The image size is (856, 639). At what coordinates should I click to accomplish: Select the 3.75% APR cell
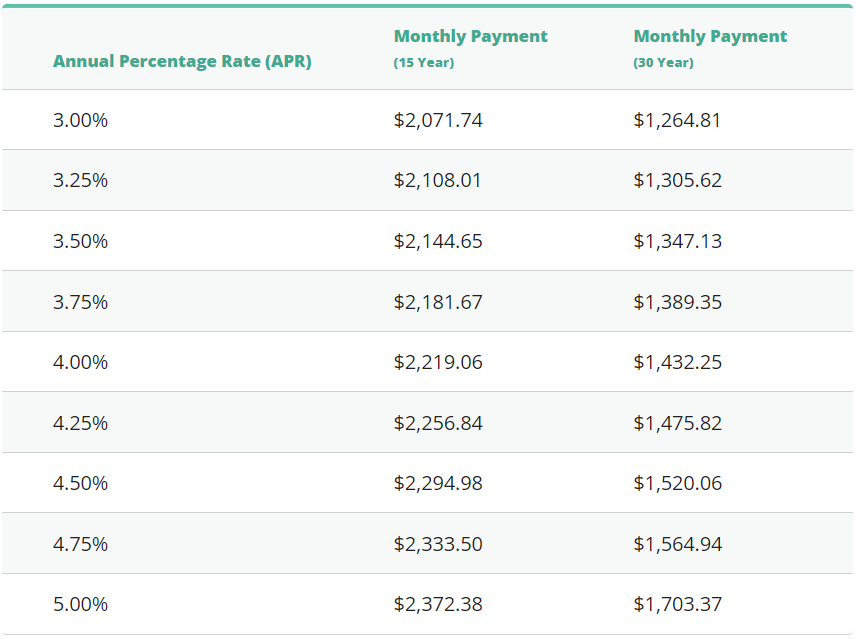pos(80,302)
